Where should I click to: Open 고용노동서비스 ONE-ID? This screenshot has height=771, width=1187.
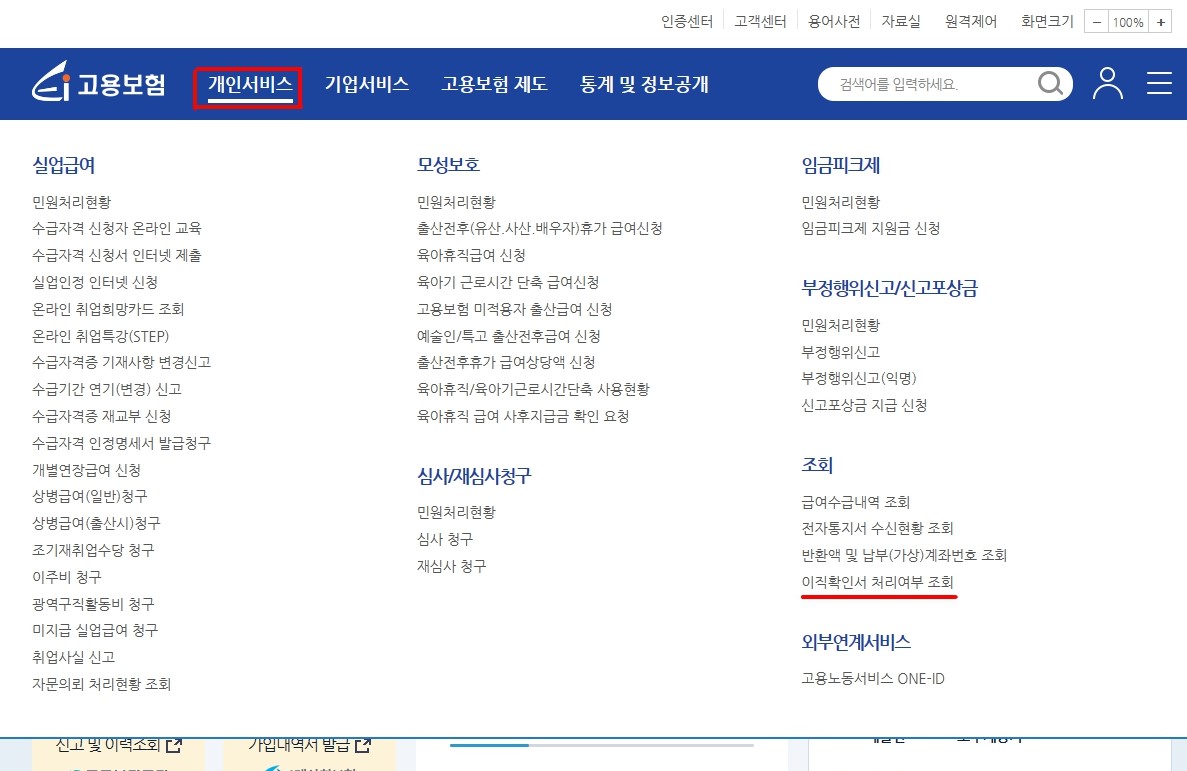click(873, 679)
